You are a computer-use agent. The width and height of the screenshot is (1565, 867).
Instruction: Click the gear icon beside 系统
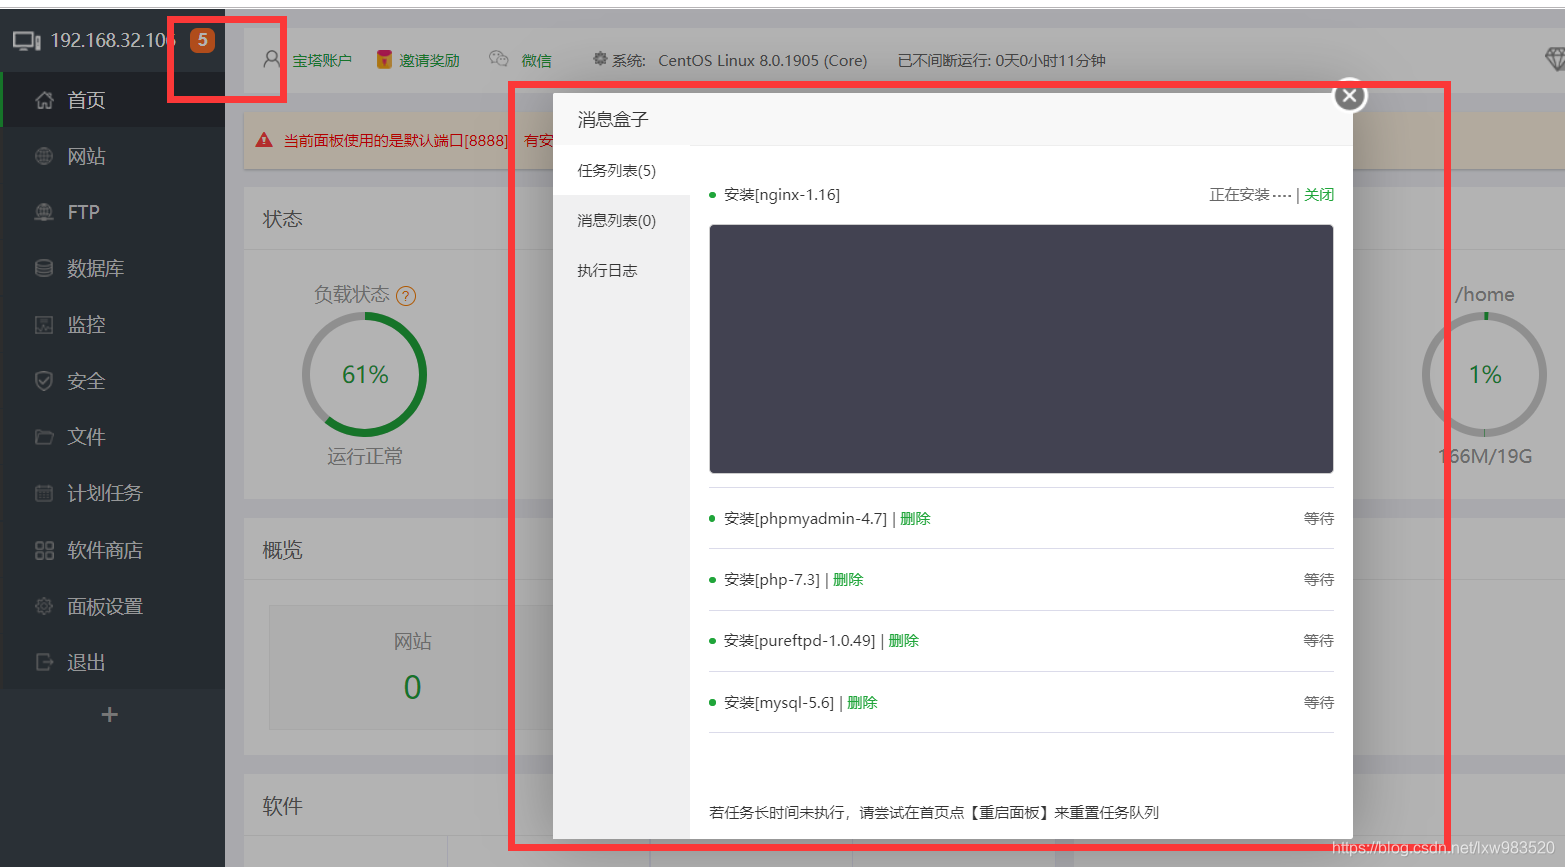point(600,59)
